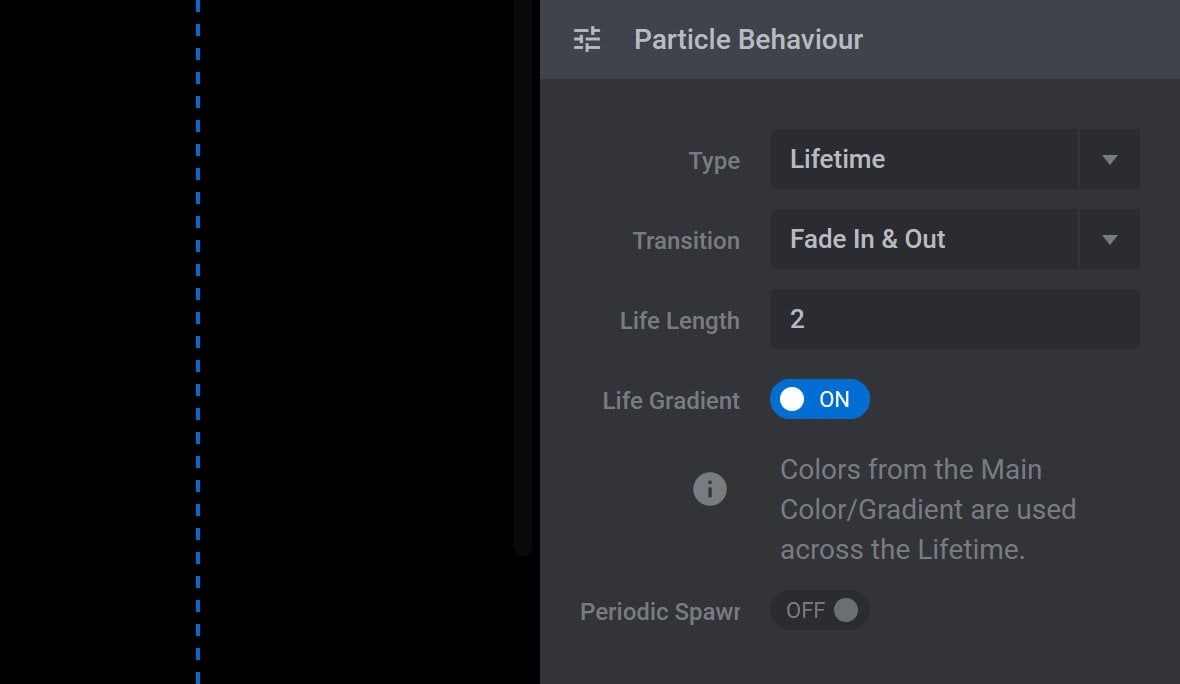
Task: Click the dark vertical scrollbar beside the panel
Action: pyautogui.click(x=523, y=277)
